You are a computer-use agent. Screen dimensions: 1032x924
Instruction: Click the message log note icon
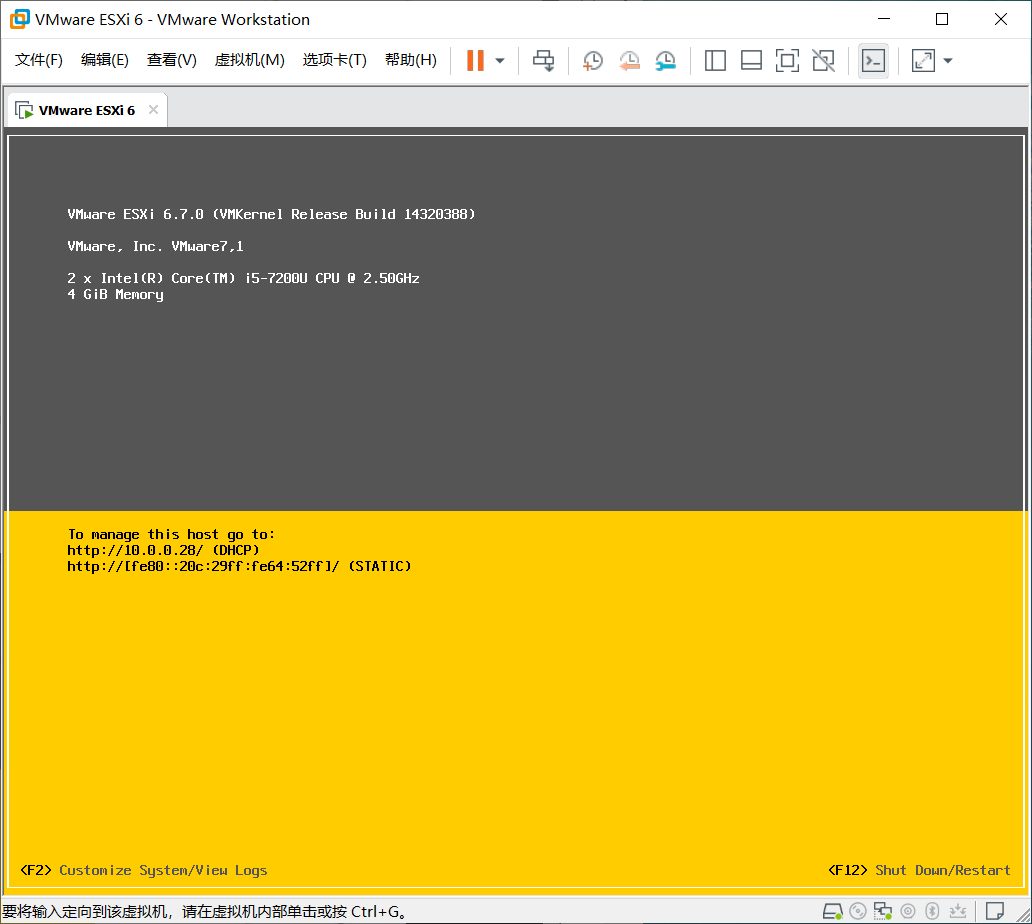coord(994,911)
